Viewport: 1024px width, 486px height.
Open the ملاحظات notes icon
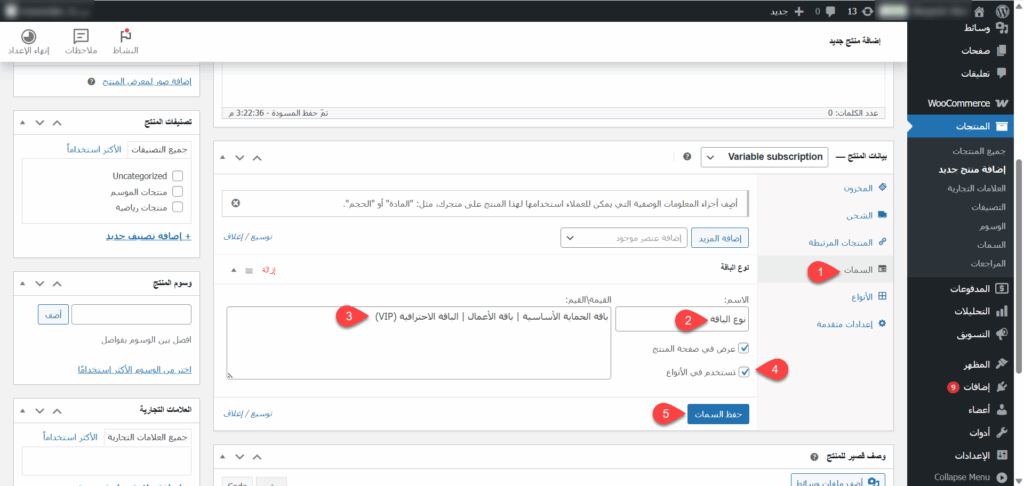pyautogui.click(x=81, y=40)
